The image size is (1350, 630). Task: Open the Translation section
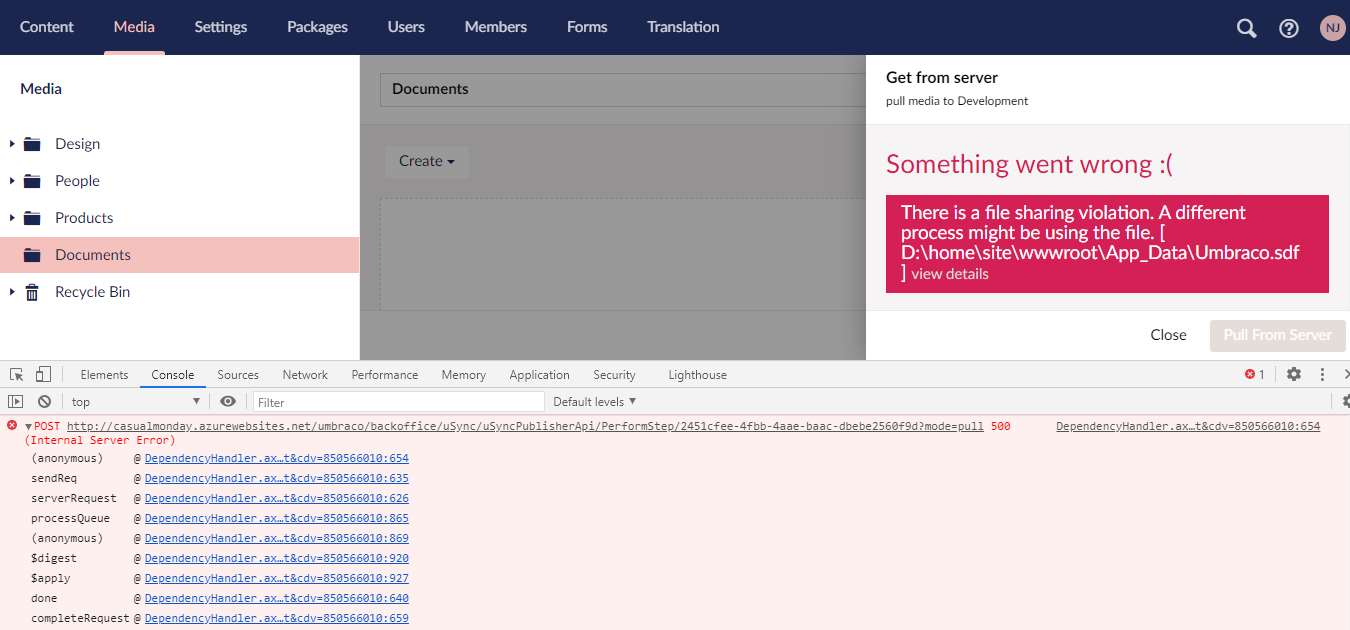[x=683, y=27]
